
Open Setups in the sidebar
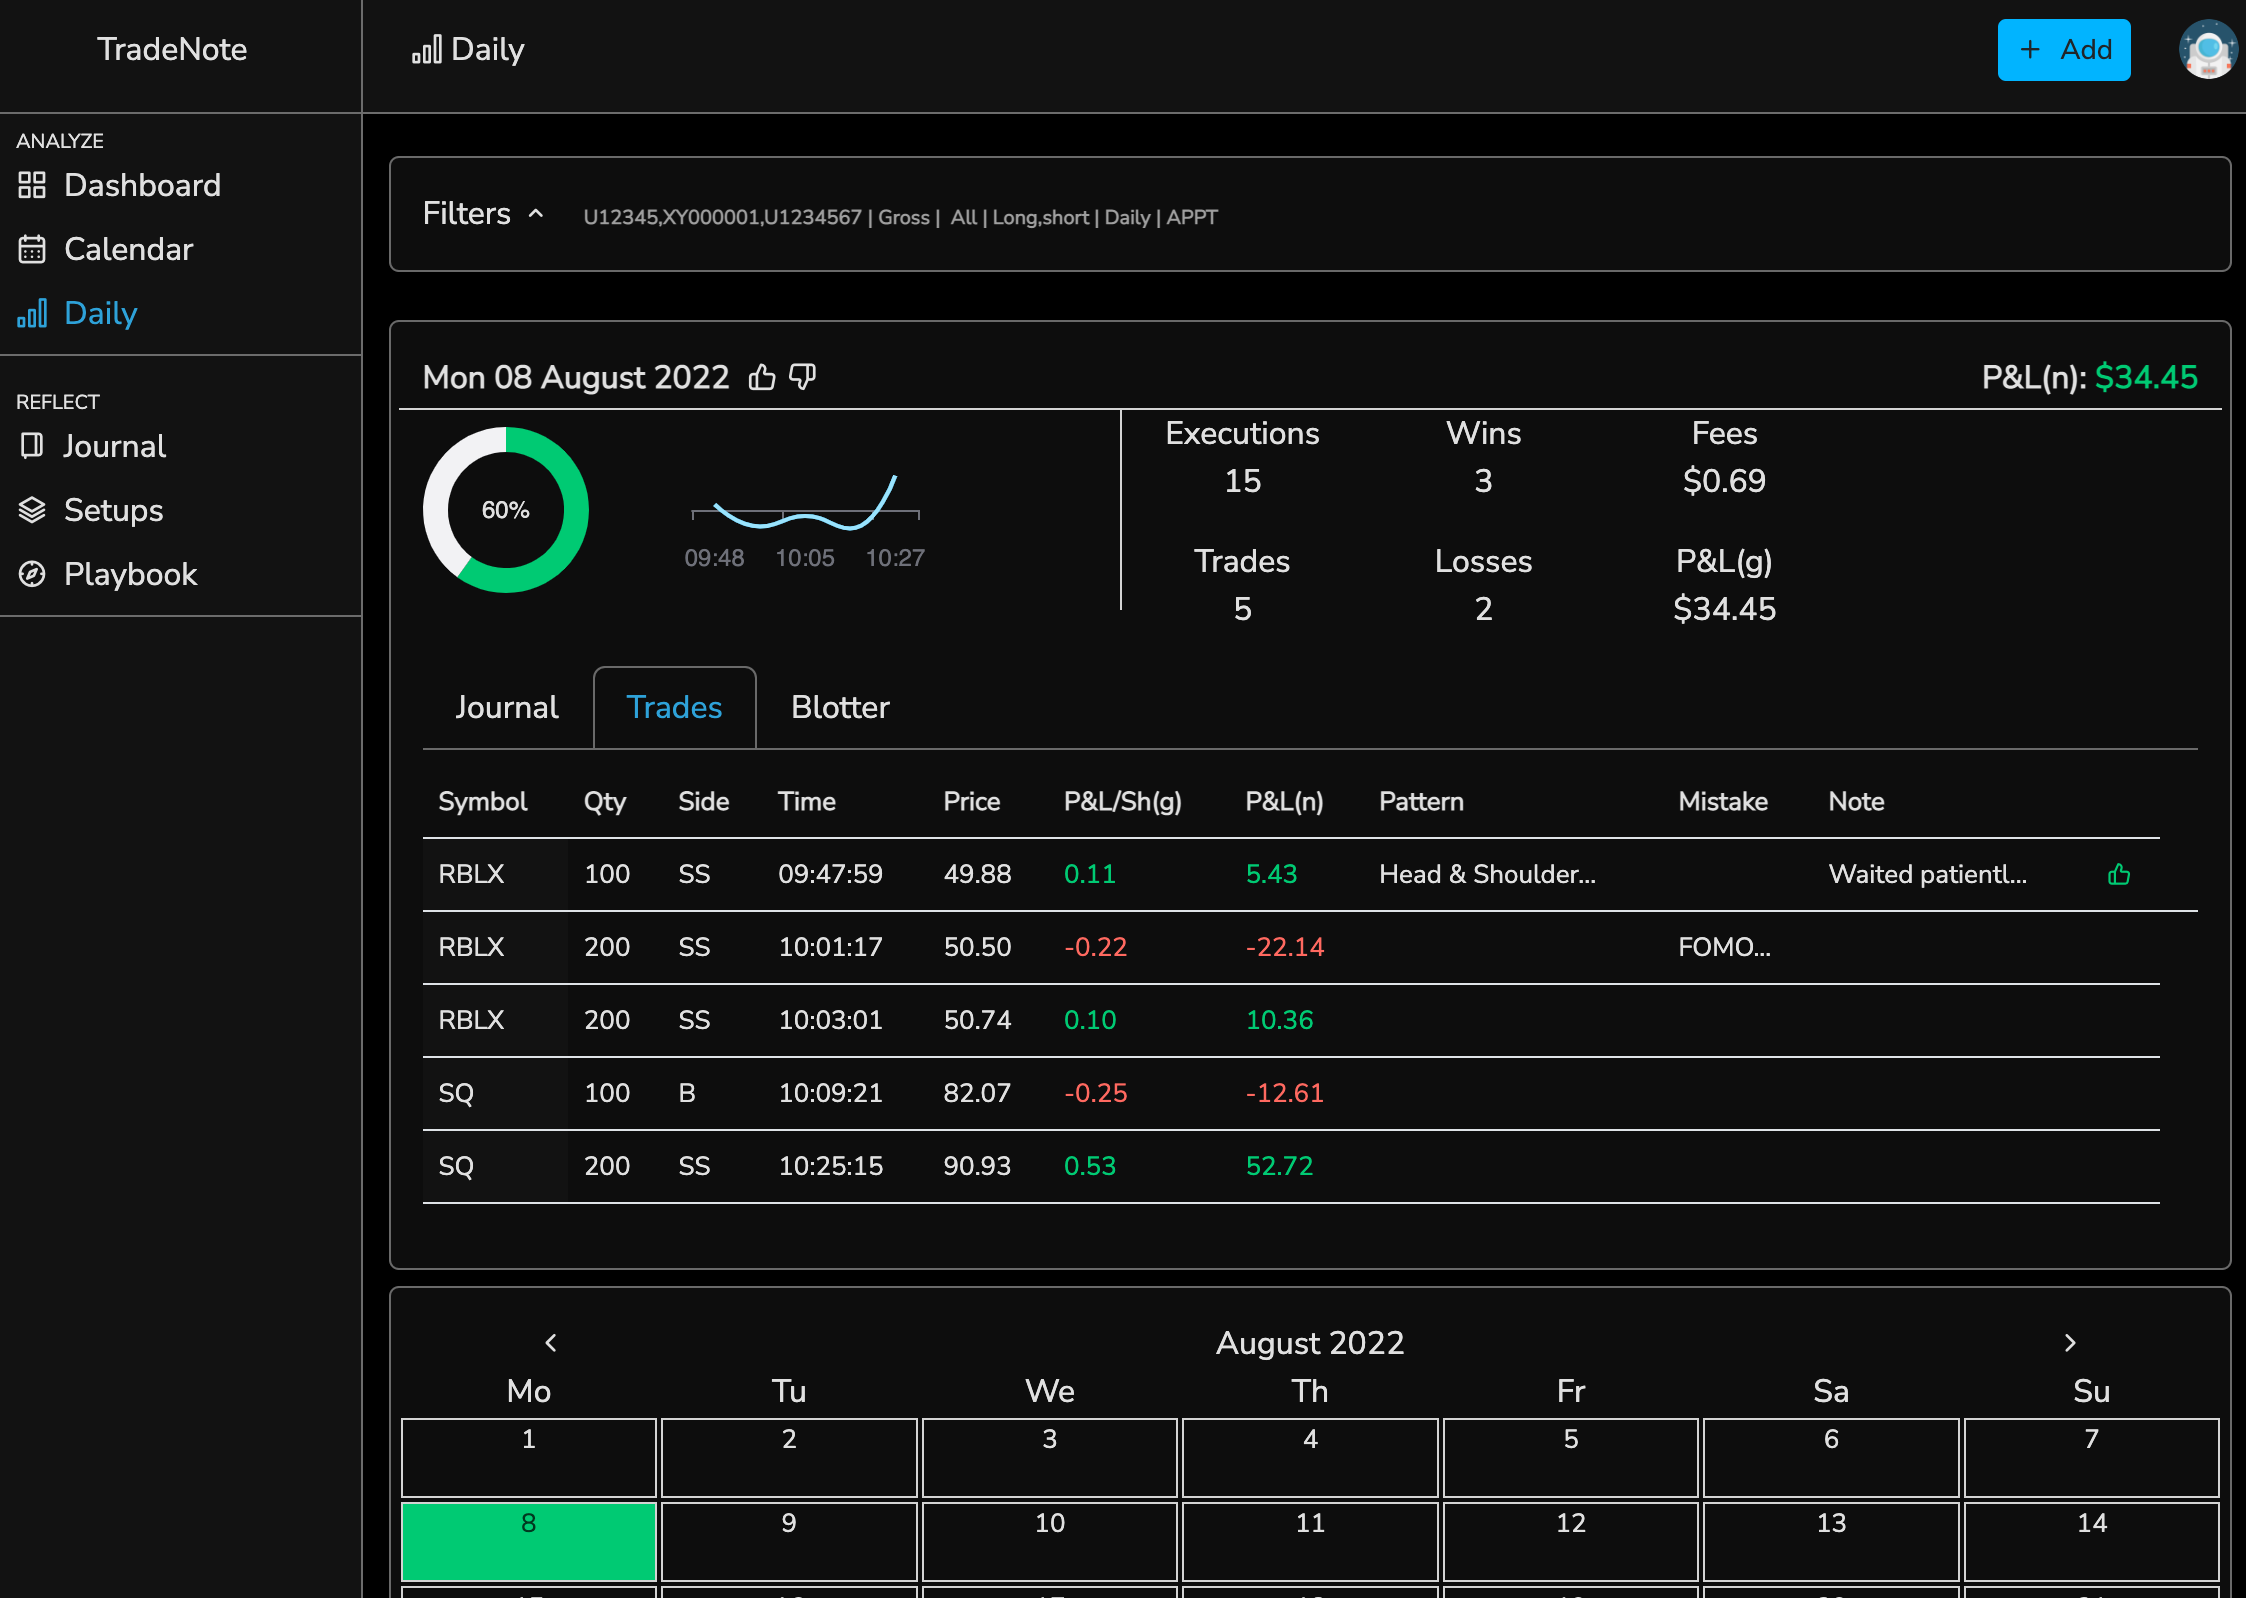click(x=91, y=510)
